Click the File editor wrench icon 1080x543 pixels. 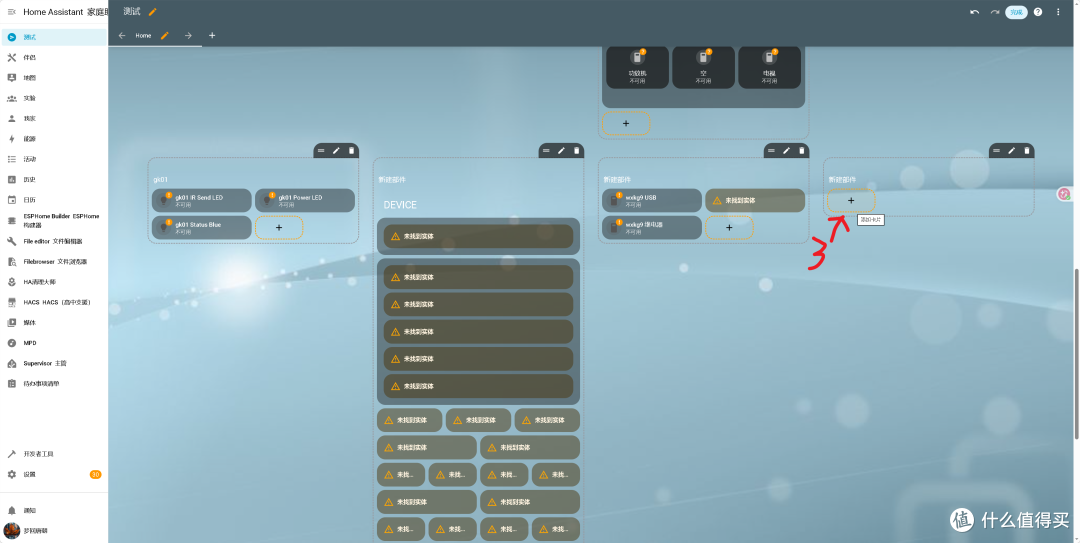click(x=12, y=241)
